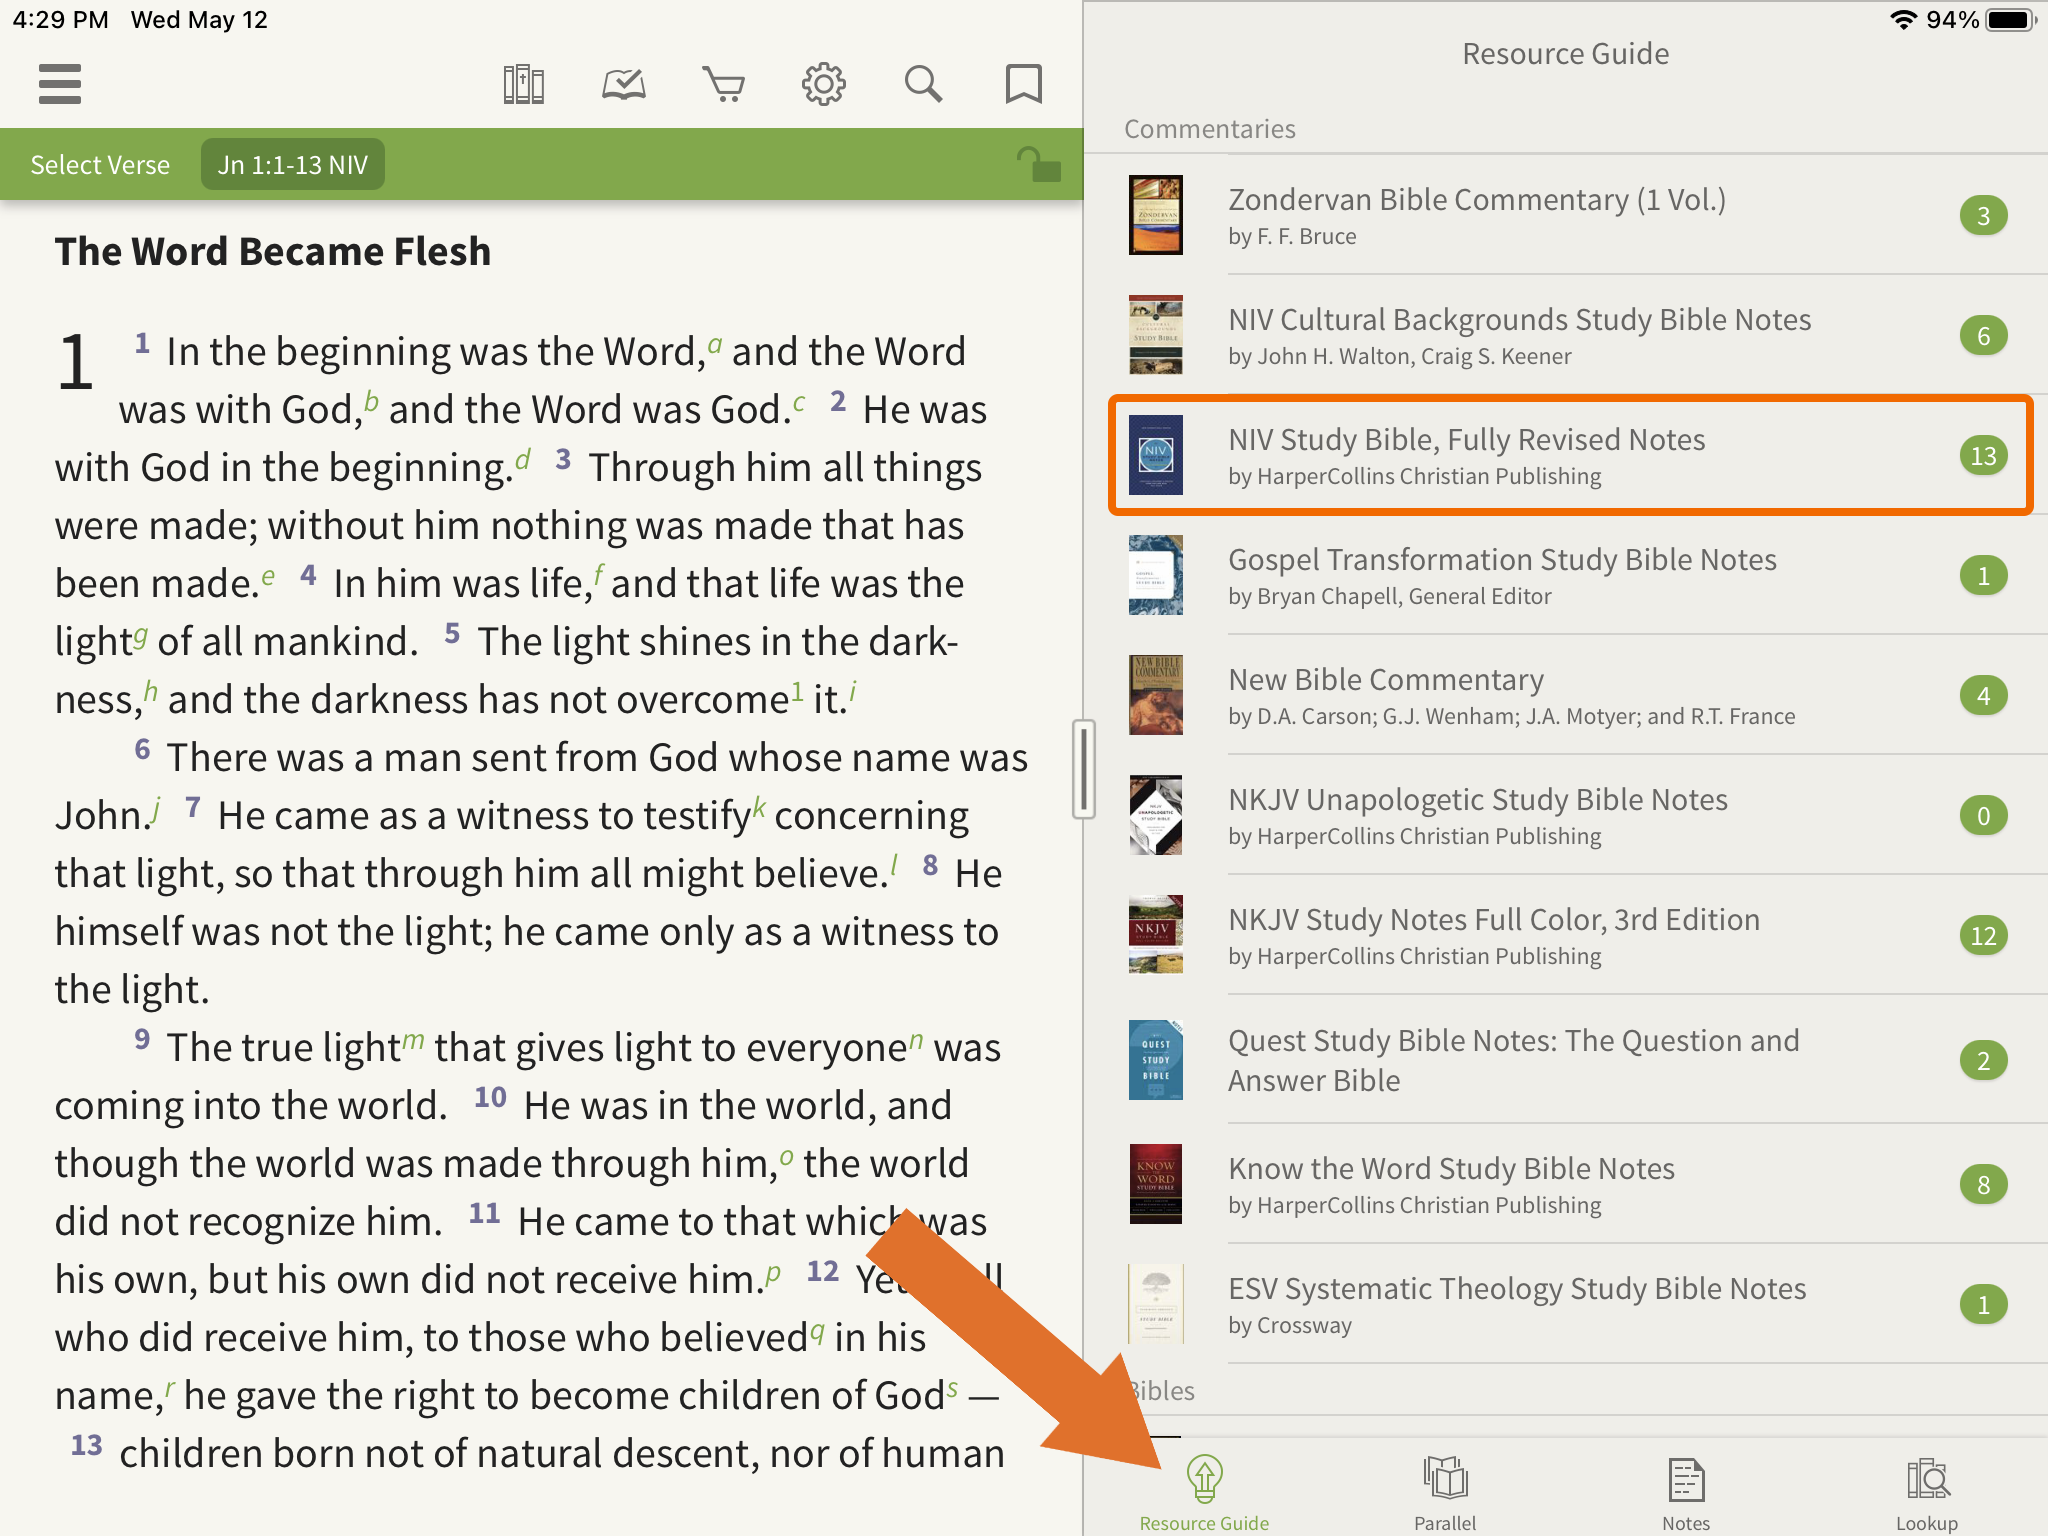
Task: Open the reading plan icon
Action: click(624, 84)
